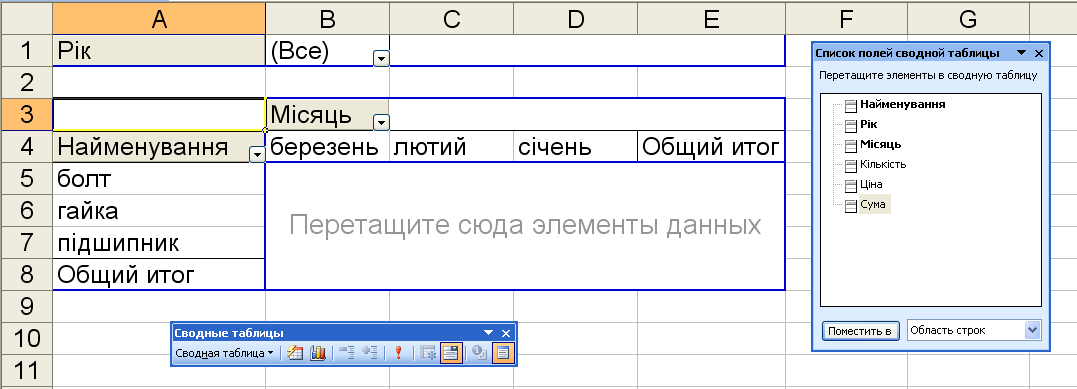Click the Поместить в button
Screen dimensions: 1077x389
pos(861,331)
